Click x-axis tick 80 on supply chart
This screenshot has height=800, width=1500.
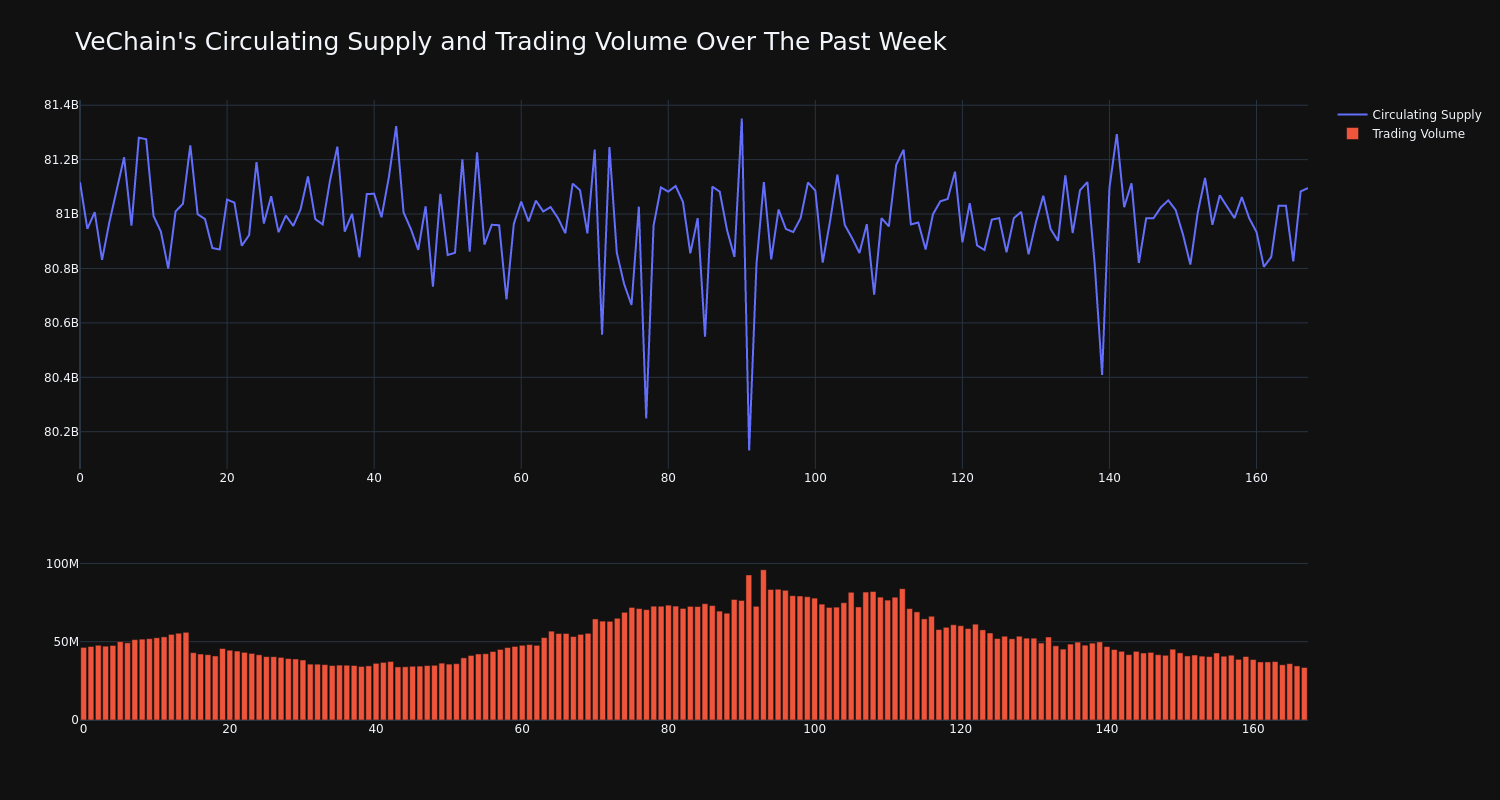point(668,478)
